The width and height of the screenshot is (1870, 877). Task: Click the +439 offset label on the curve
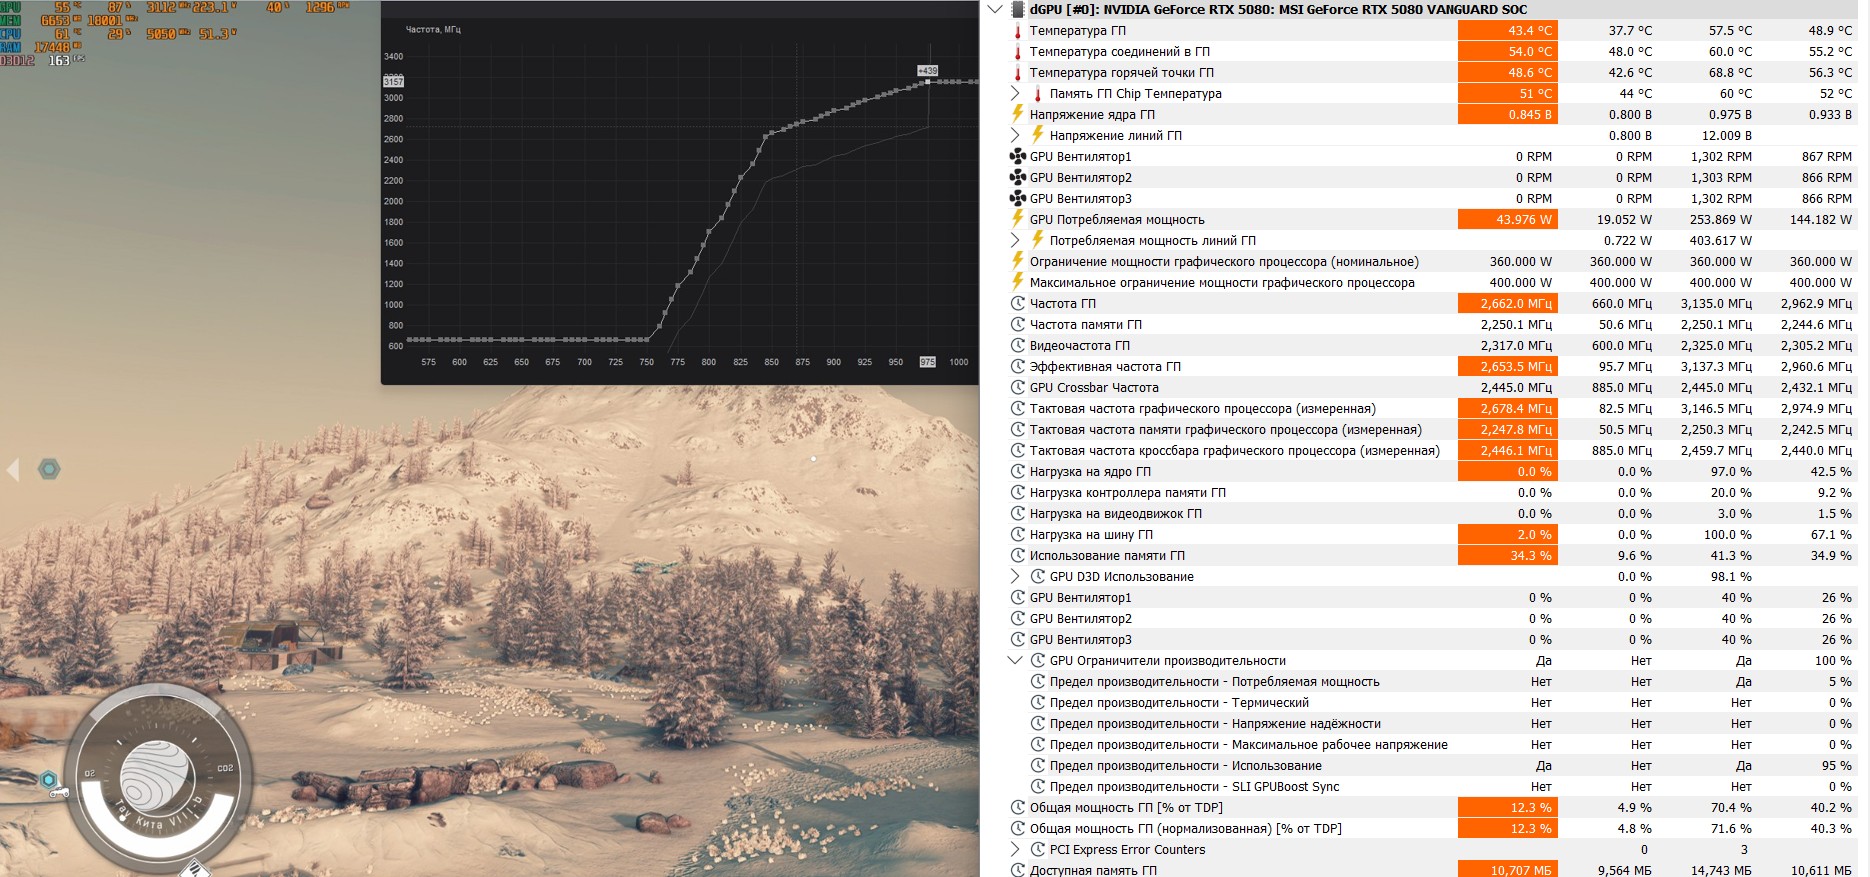928,71
